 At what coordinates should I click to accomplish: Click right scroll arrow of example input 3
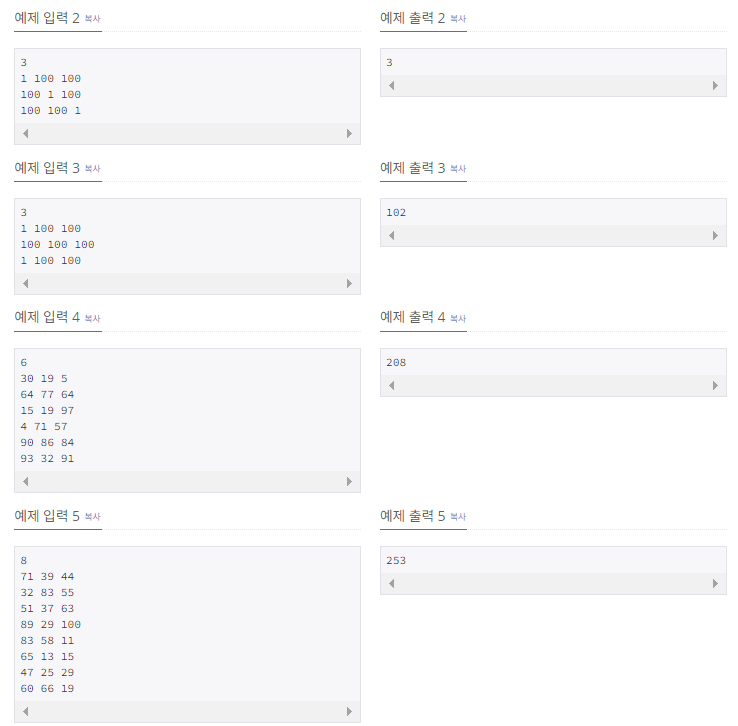[x=349, y=284]
